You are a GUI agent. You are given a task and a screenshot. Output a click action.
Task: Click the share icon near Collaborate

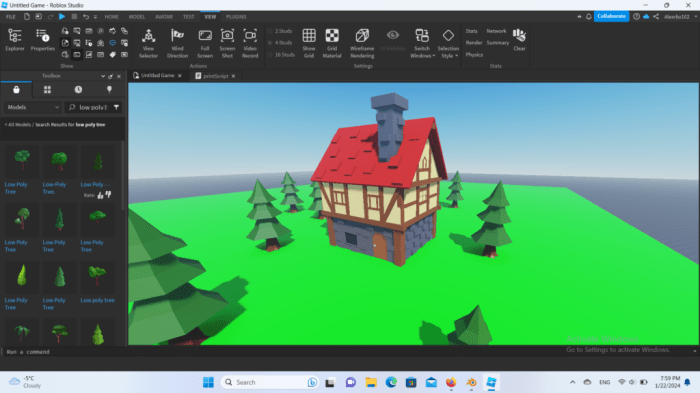click(656, 17)
